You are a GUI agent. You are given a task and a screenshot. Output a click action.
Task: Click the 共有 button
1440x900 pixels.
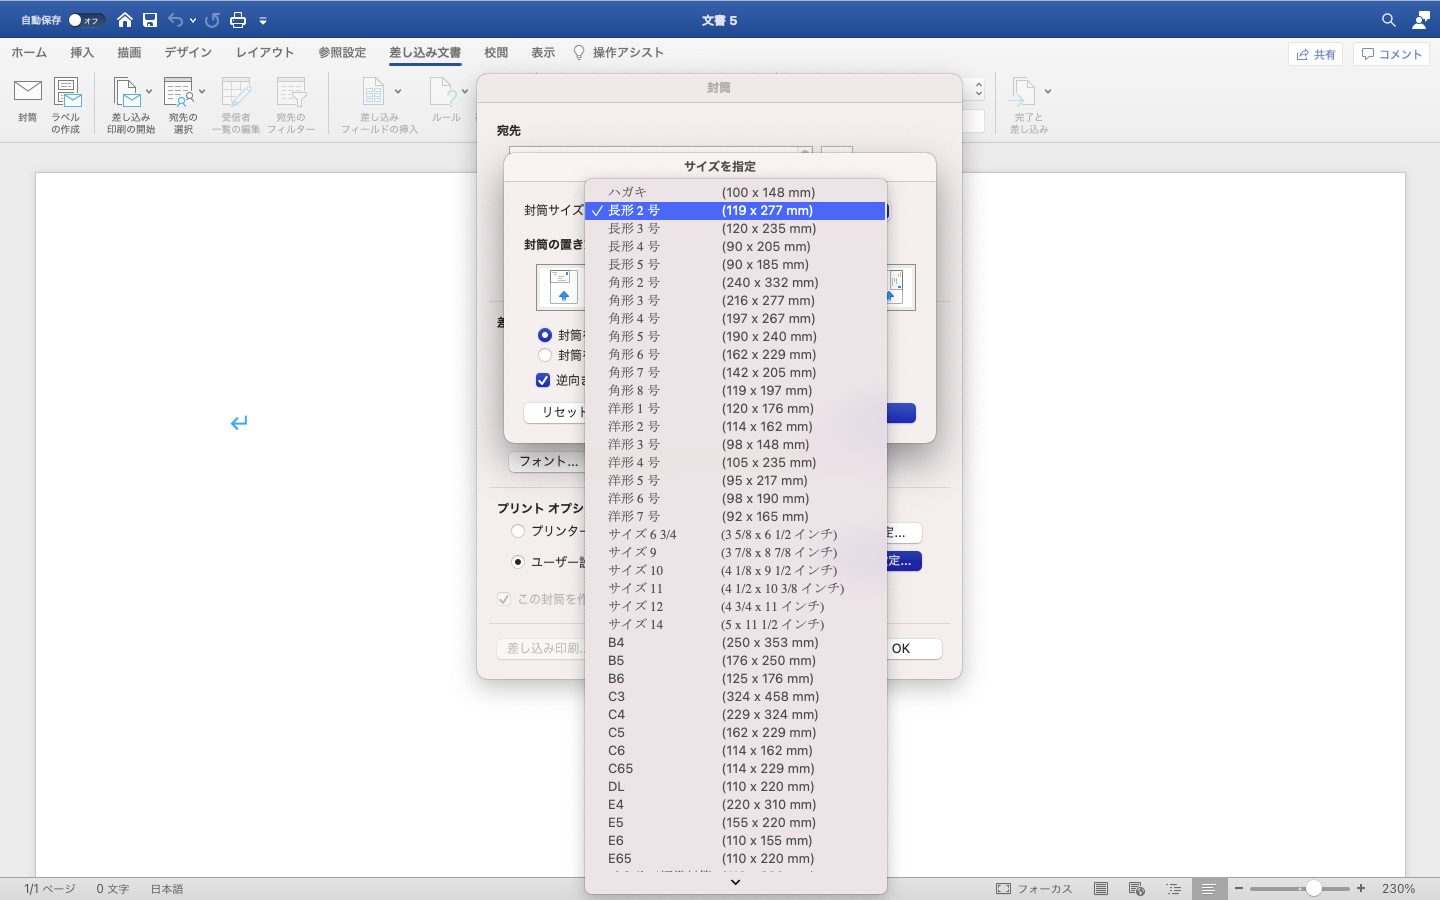click(1315, 54)
